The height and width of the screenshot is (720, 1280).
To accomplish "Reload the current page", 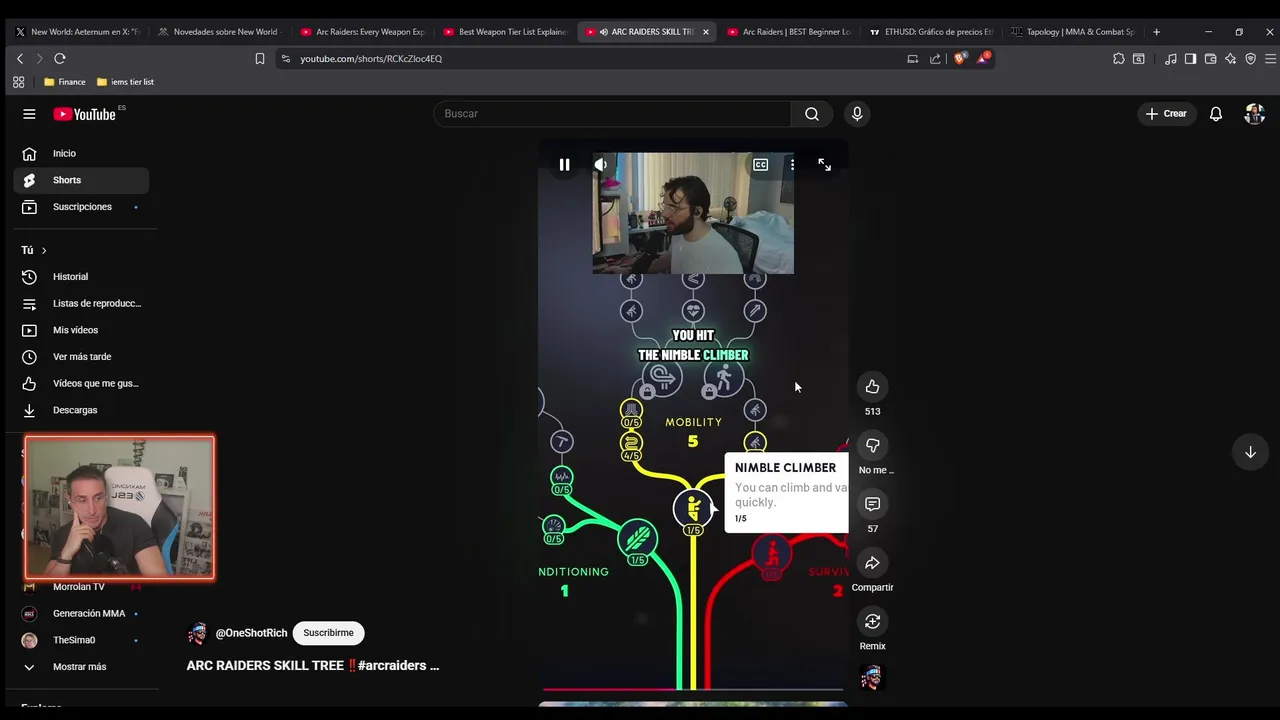I will [x=60, y=59].
